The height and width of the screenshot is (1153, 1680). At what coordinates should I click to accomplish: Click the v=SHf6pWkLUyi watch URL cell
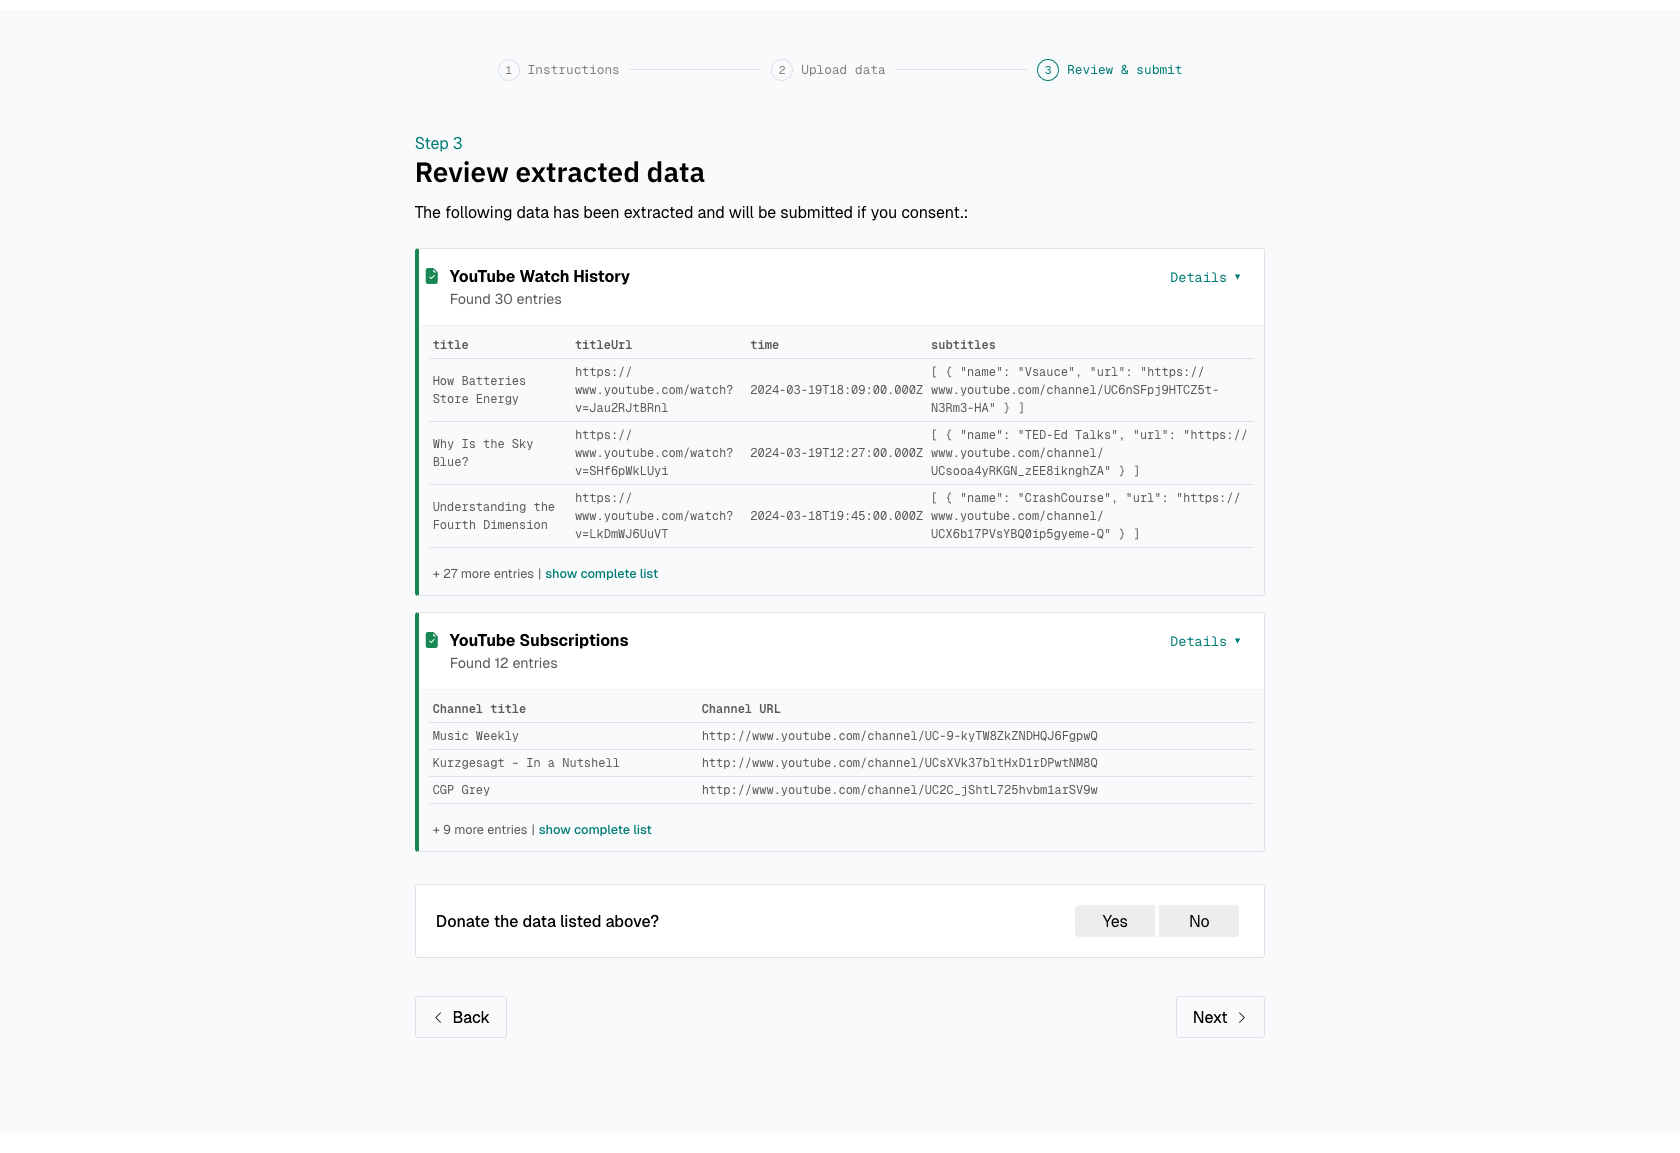(x=658, y=453)
